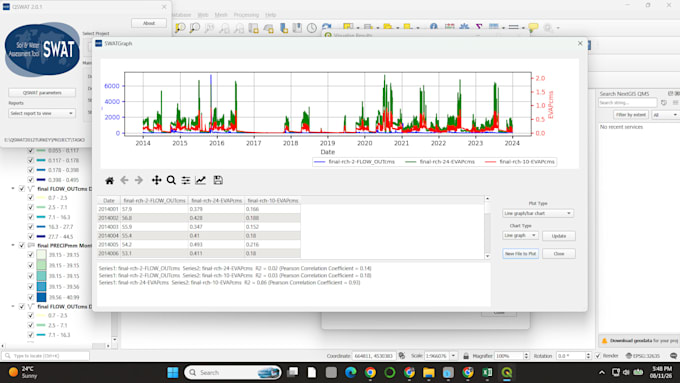The width and height of the screenshot is (680, 383).
Task: Click the rotation value spinner
Action: point(588,356)
